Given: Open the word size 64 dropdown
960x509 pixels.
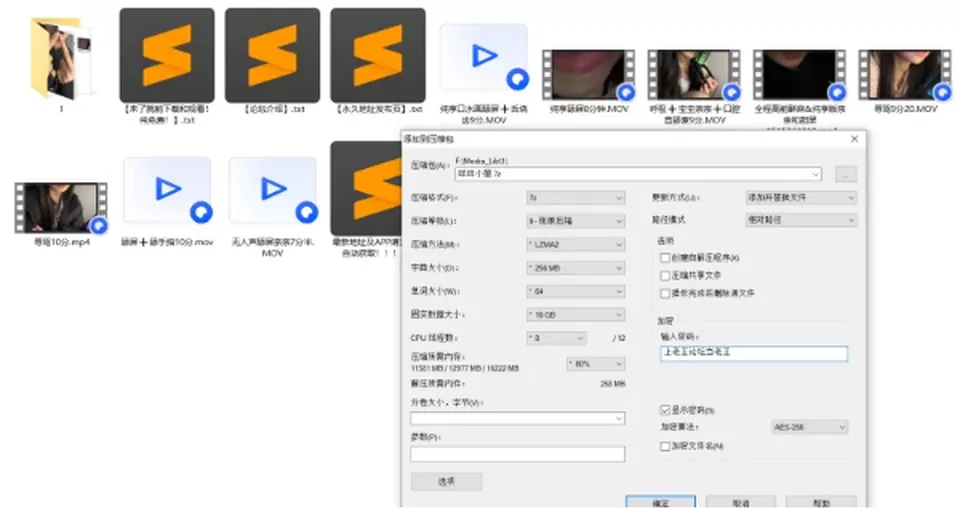Looking at the screenshot, I should click(x=576, y=292).
